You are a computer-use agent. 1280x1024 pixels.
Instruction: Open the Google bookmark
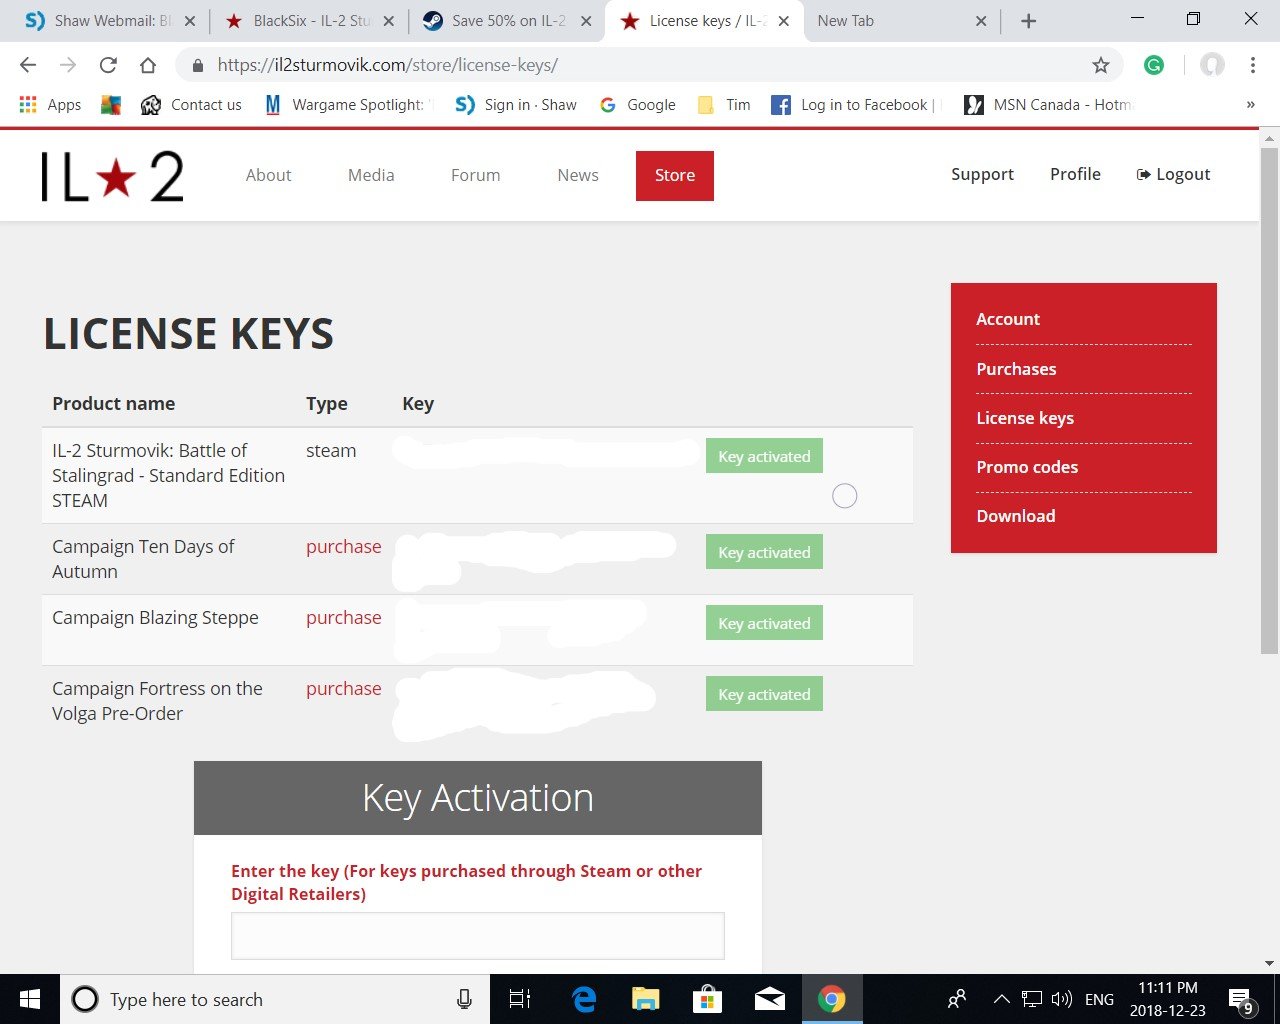pos(638,105)
